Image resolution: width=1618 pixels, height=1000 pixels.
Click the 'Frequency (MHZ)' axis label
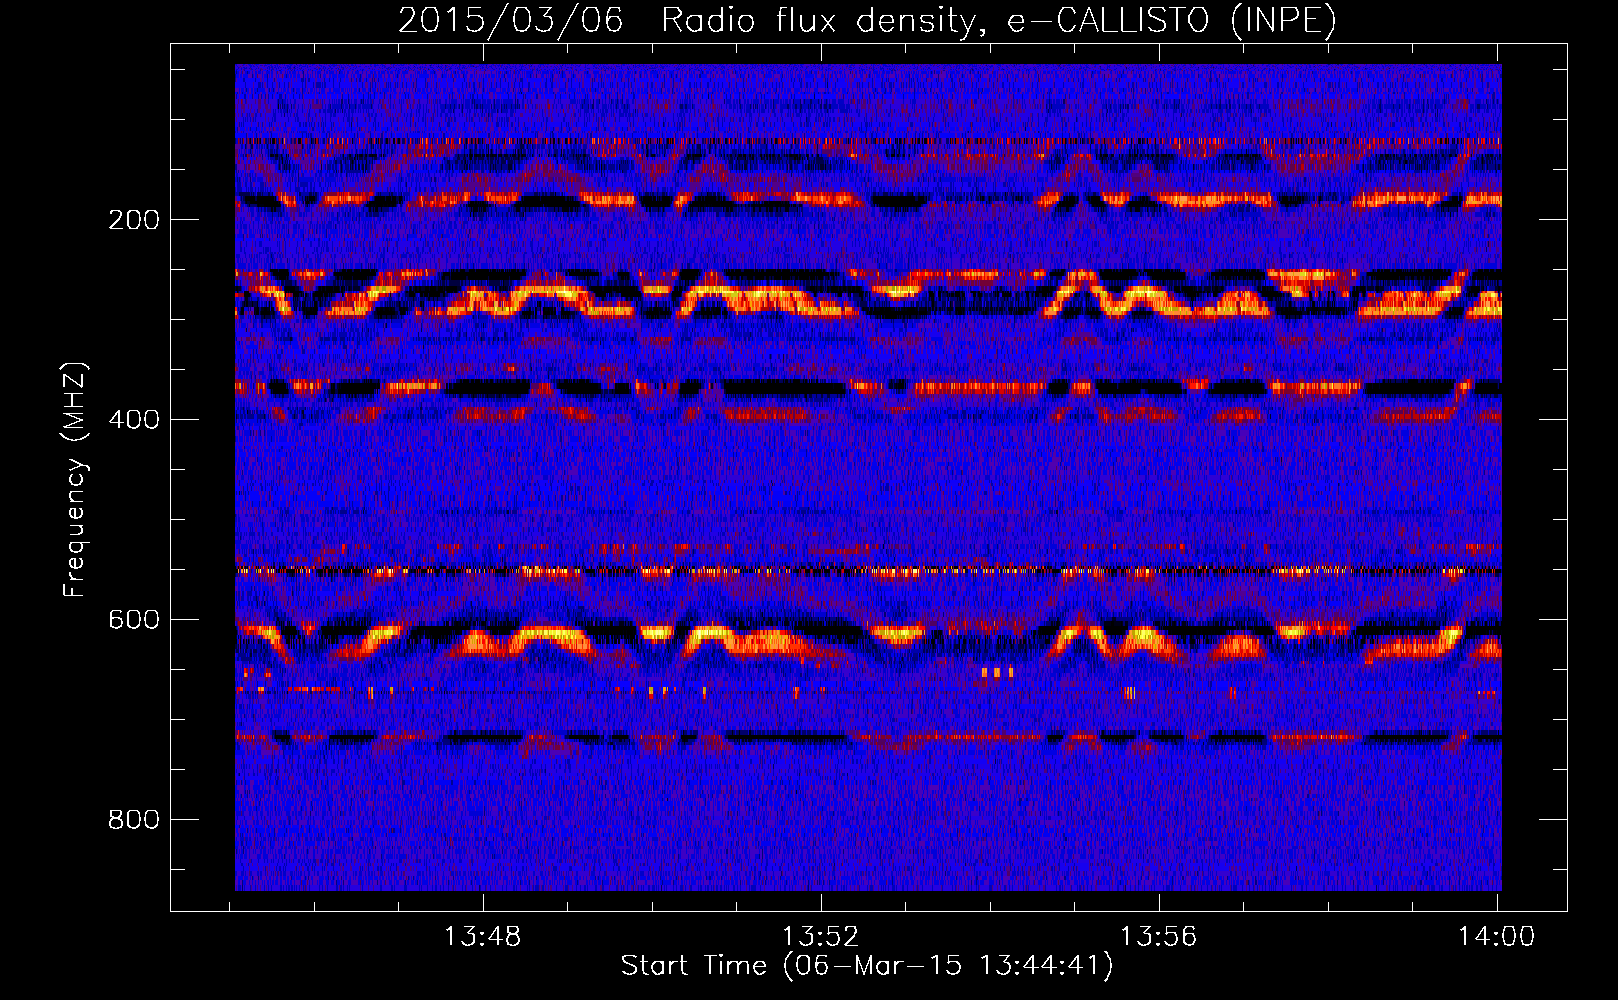tap(75, 480)
